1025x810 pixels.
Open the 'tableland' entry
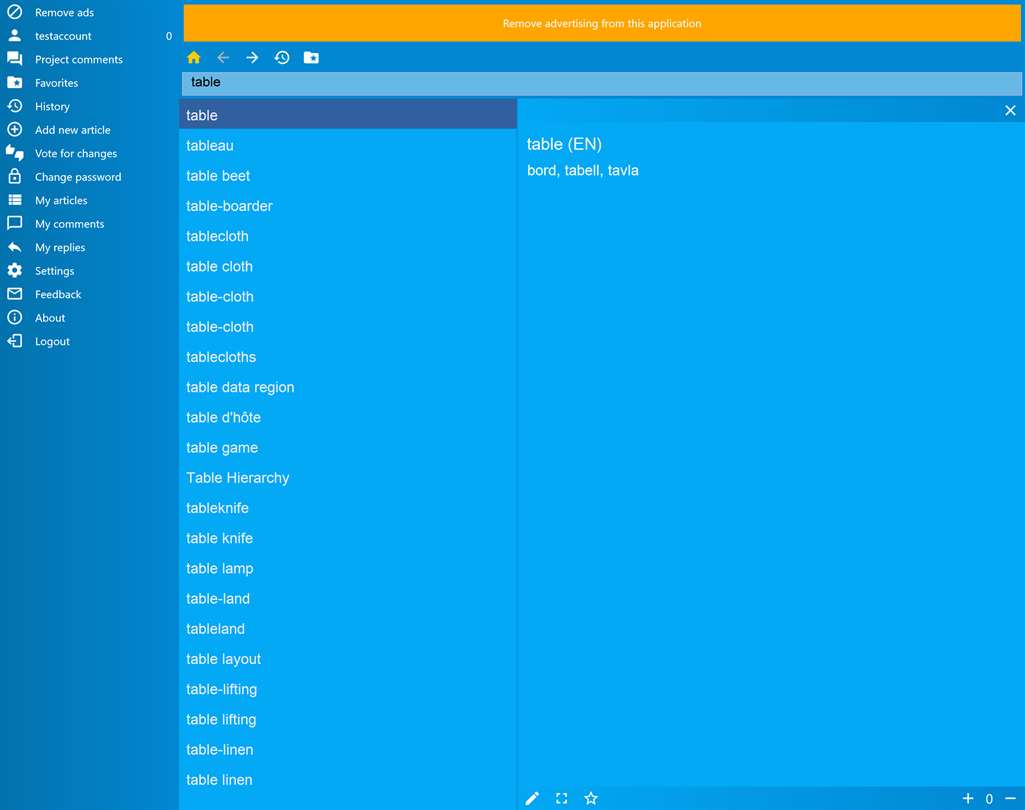[348, 629]
